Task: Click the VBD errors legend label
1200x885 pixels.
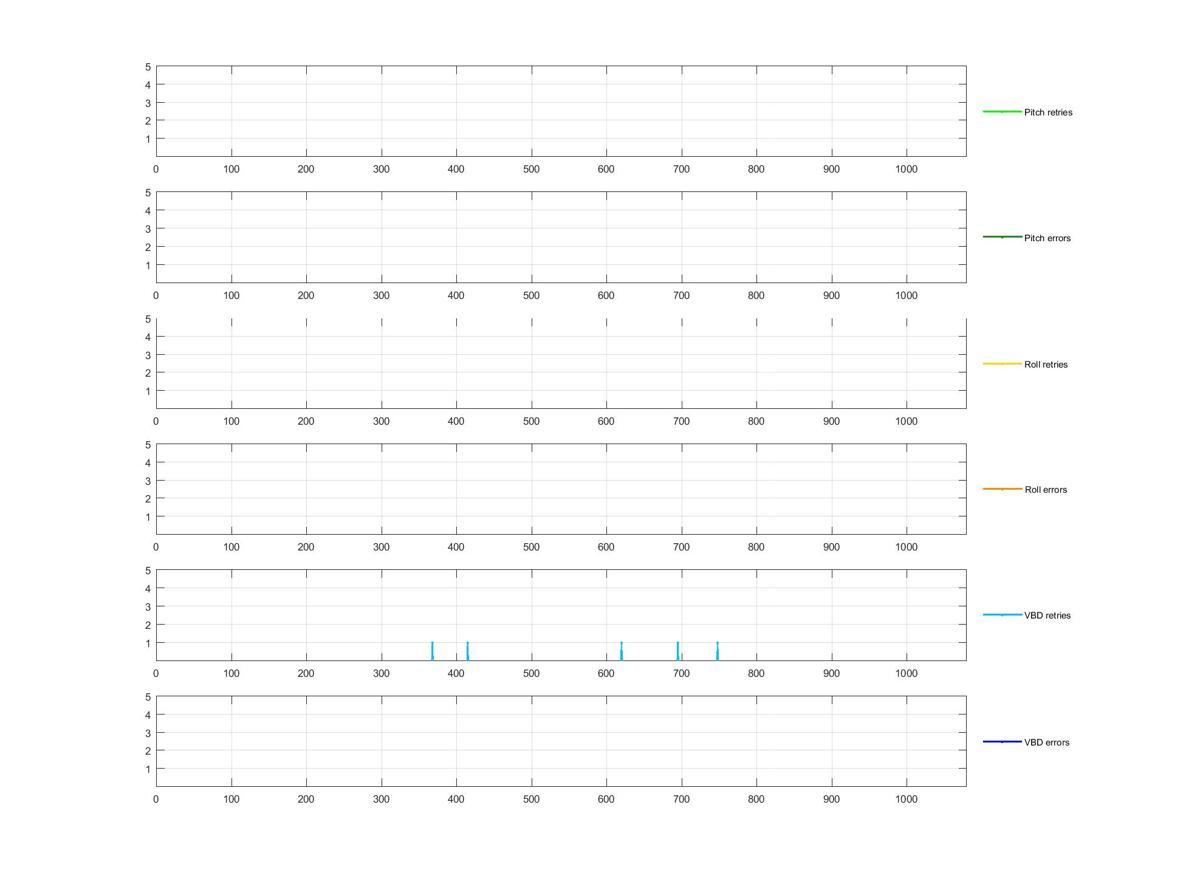Action: click(x=1046, y=742)
